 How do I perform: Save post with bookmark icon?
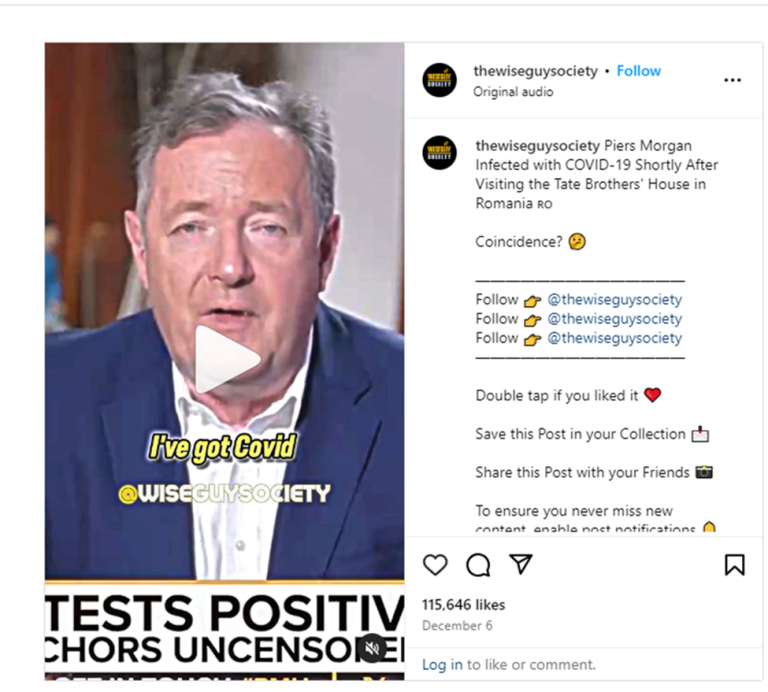(x=735, y=565)
